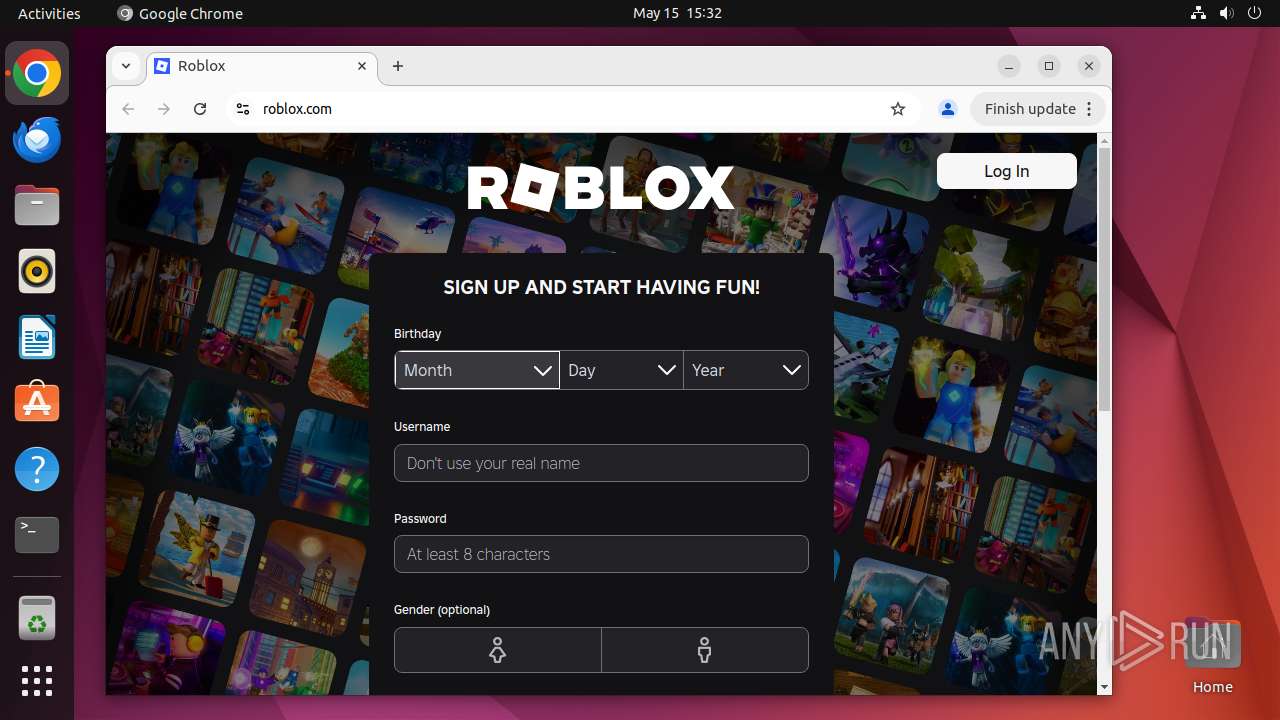Screen dimensions: 1280x720
Task: Open the Chrome profile icon
Action: (x=948, y=109)
